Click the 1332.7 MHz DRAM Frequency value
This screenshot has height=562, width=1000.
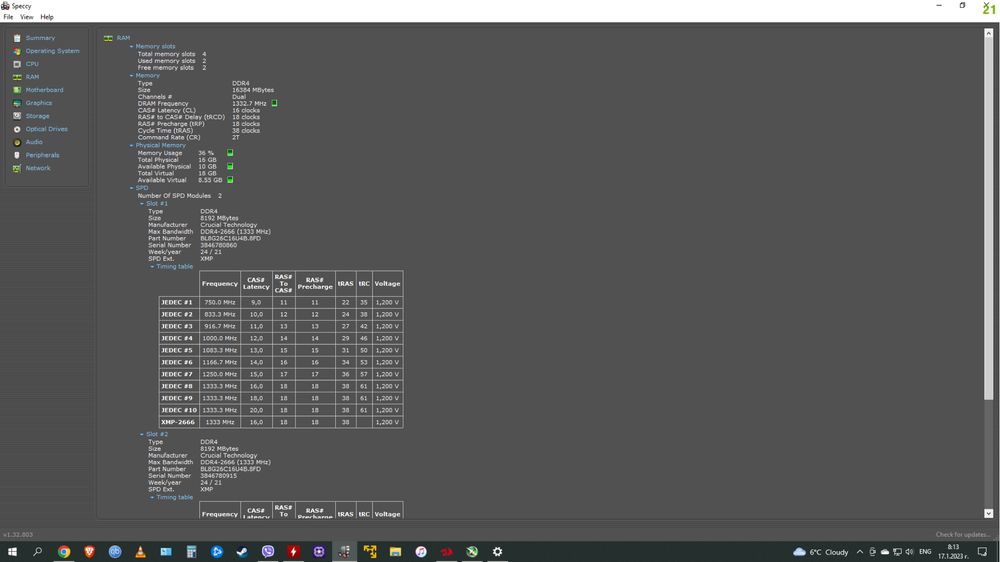click(249, 103)
